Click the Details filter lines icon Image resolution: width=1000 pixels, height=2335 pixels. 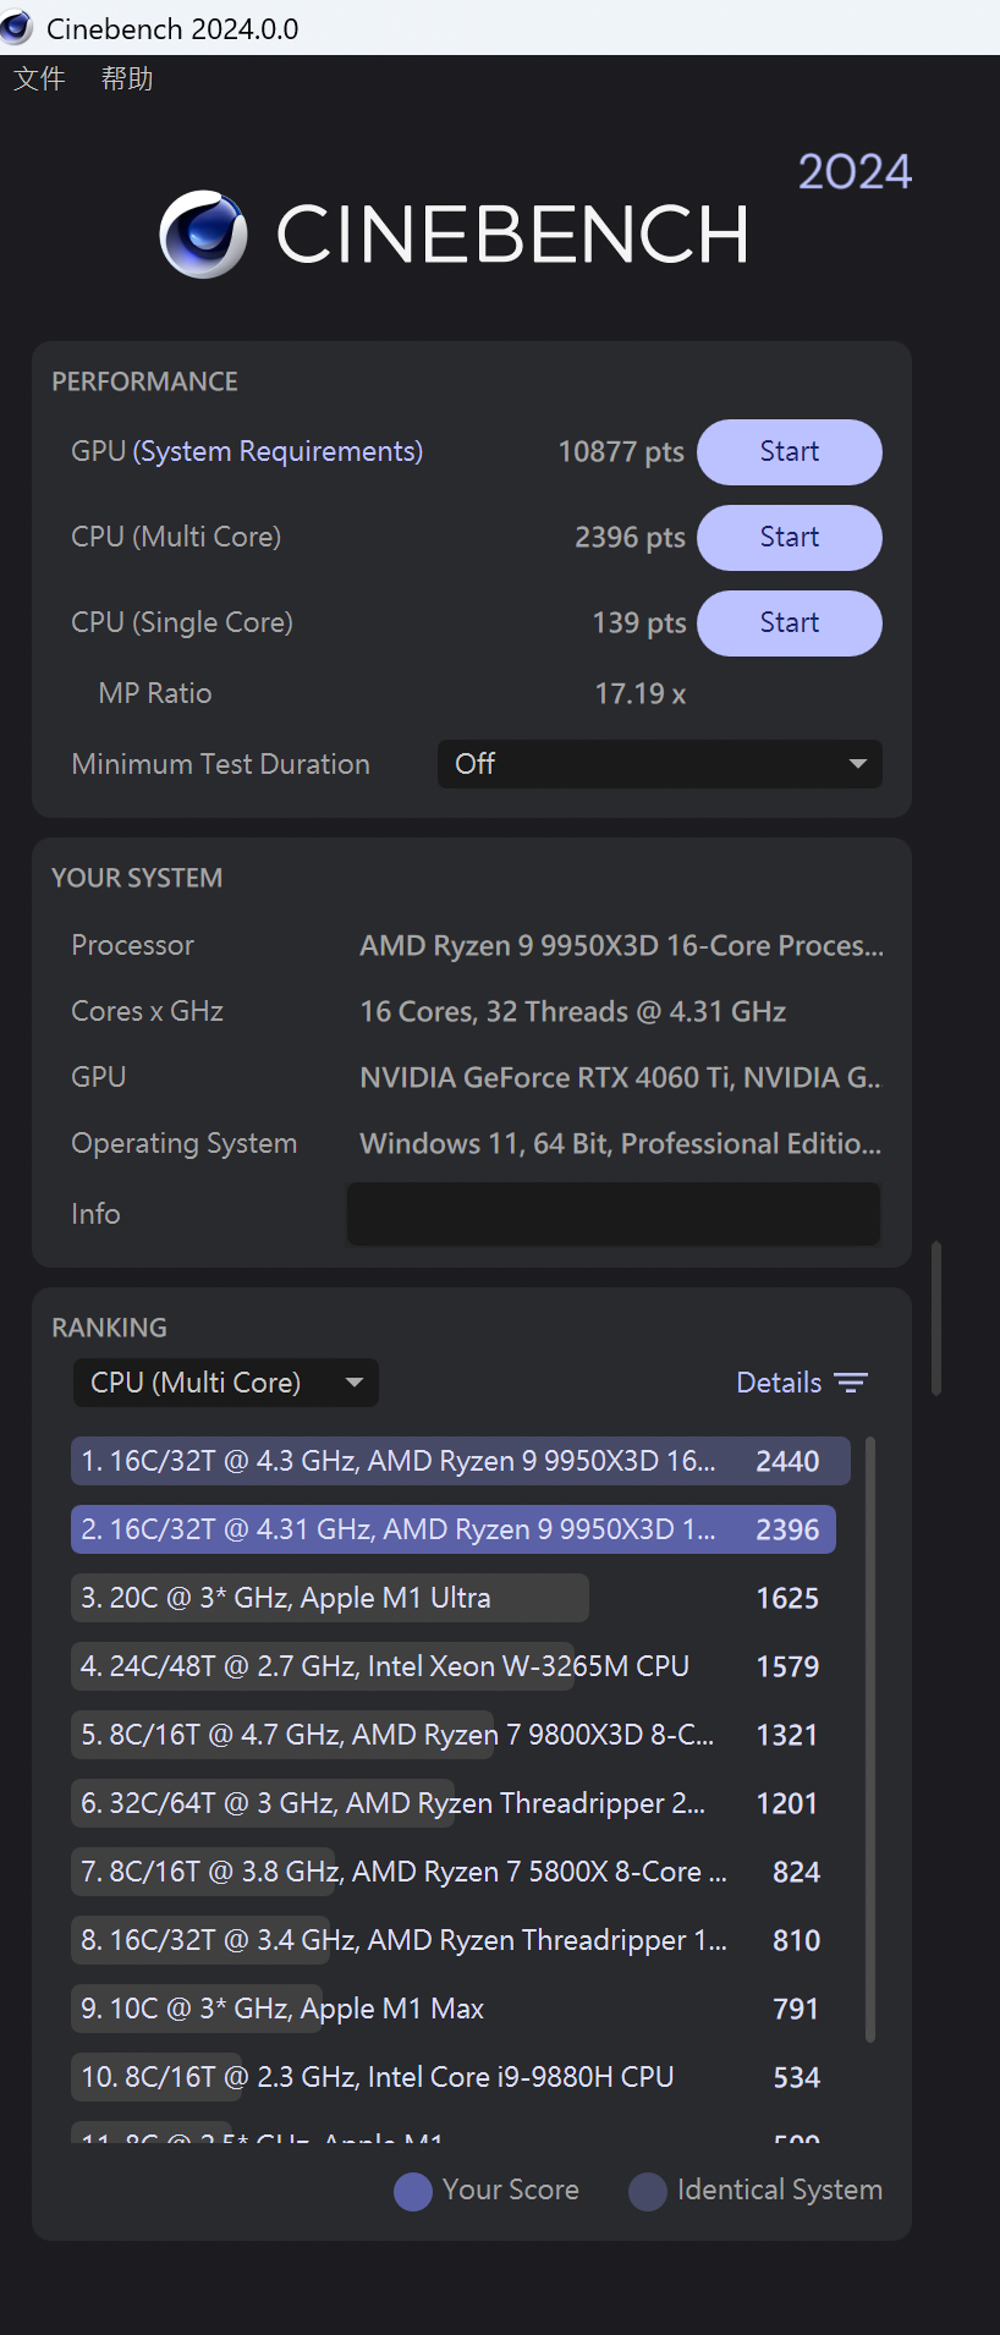851,1383
